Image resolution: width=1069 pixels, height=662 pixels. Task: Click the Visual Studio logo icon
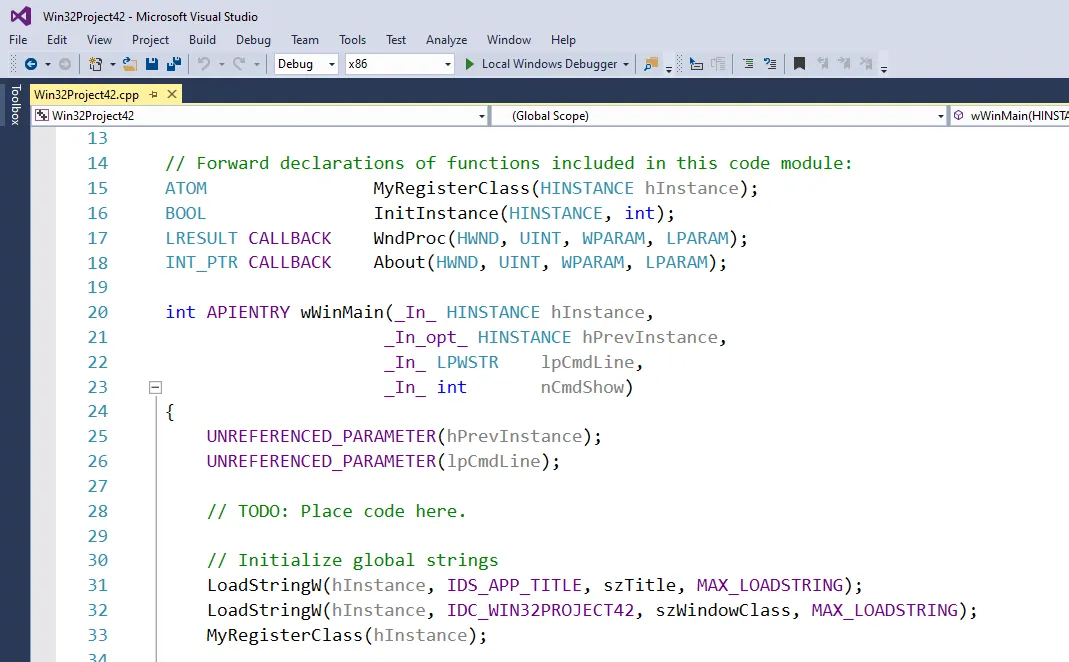tap(21, 16)
